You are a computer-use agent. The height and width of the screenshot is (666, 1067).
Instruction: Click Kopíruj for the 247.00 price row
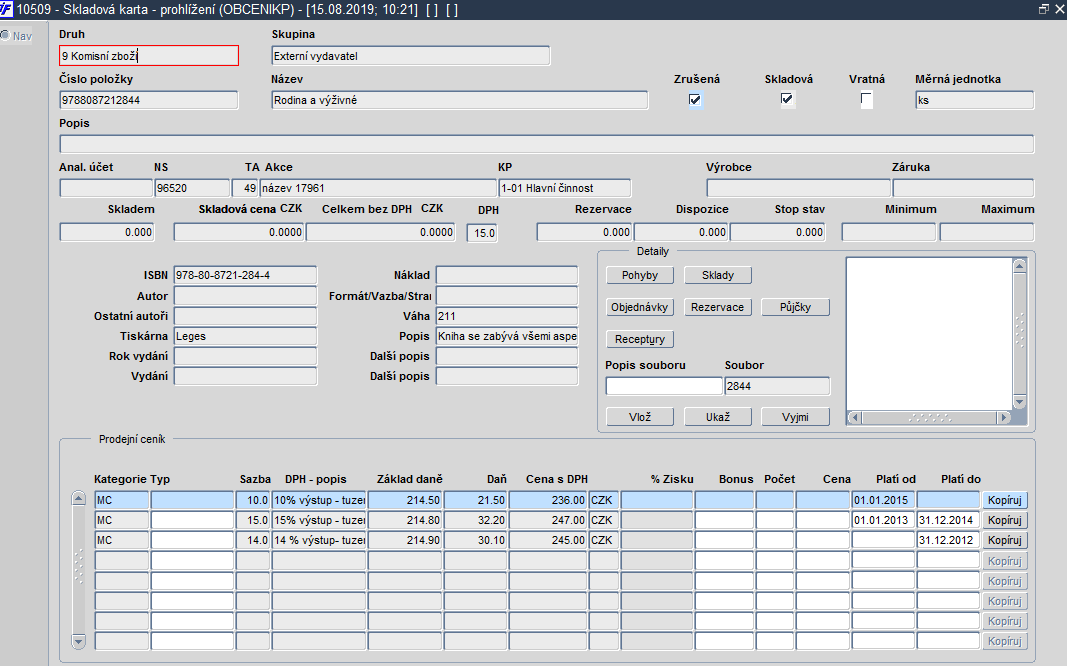1004,520
